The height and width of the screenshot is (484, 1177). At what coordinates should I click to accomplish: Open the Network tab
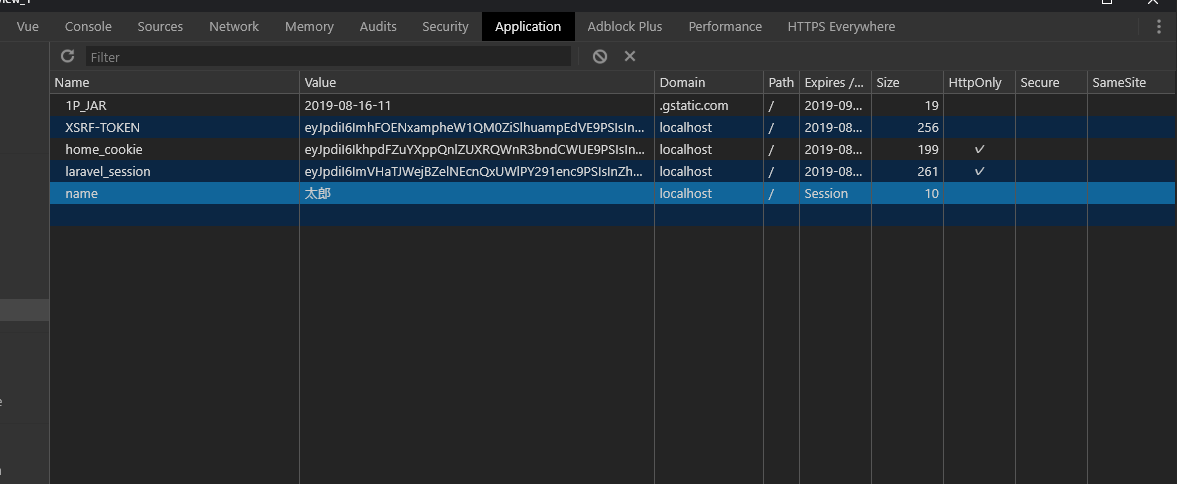point(234,27)
